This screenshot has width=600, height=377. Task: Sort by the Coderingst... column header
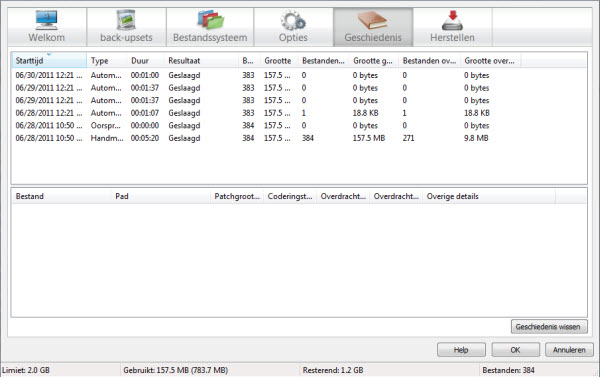pyautogui.click(x=290, y=196)
